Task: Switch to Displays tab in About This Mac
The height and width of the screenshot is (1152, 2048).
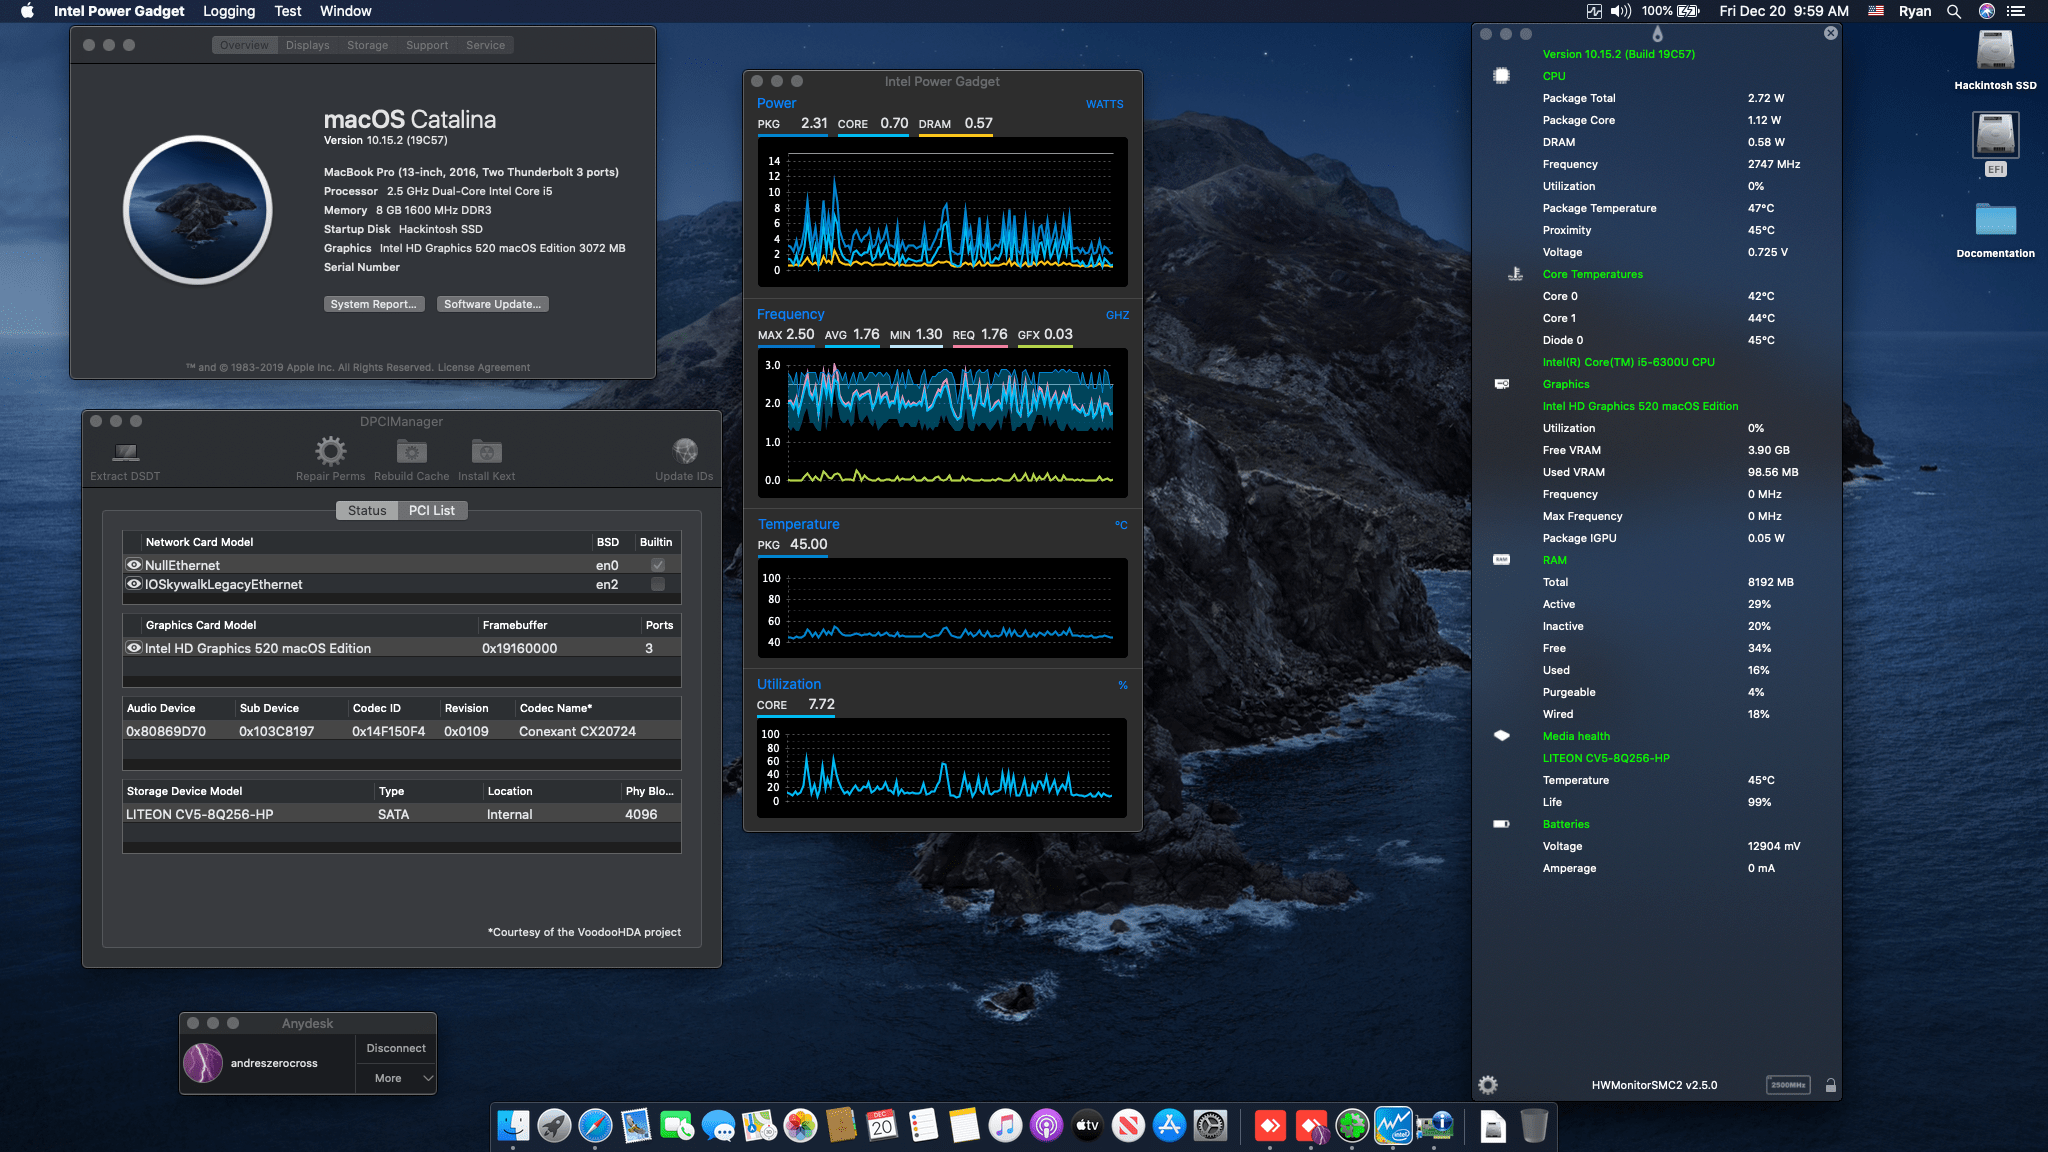Action: (307, 45)
